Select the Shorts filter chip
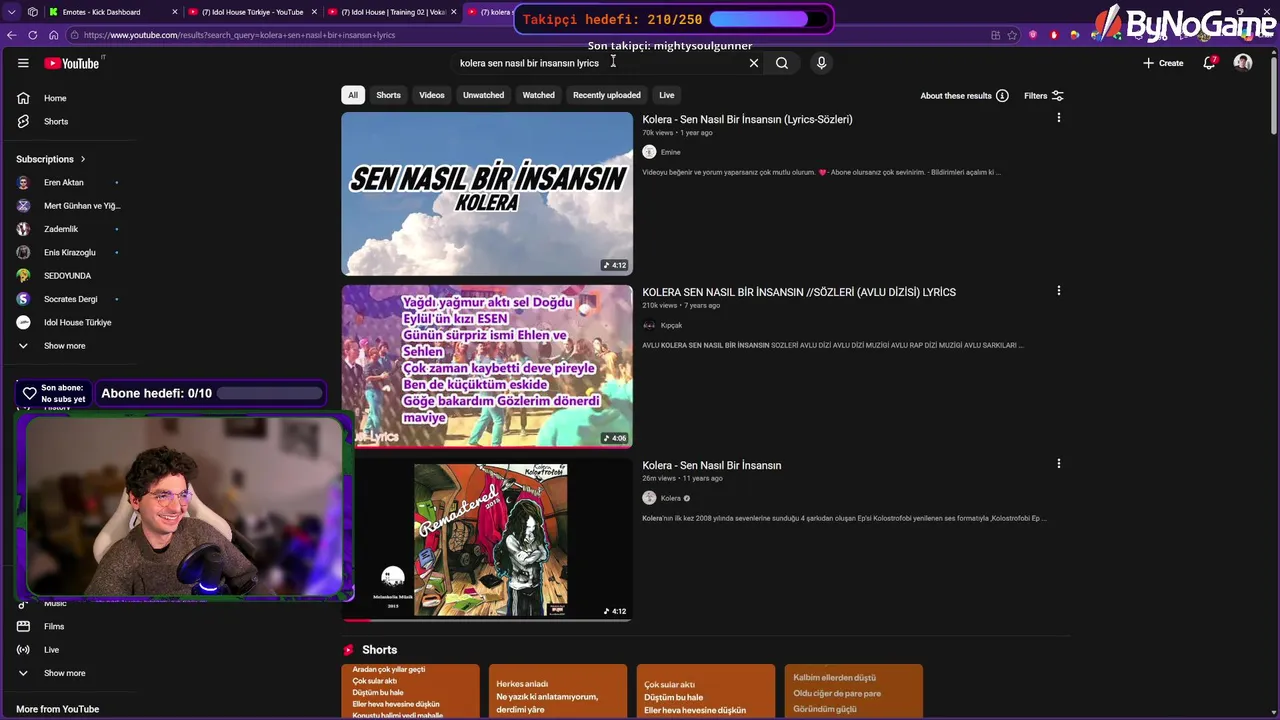This screenshot has width=1280, height=720. pyautogui.click(x=388, y=95)
